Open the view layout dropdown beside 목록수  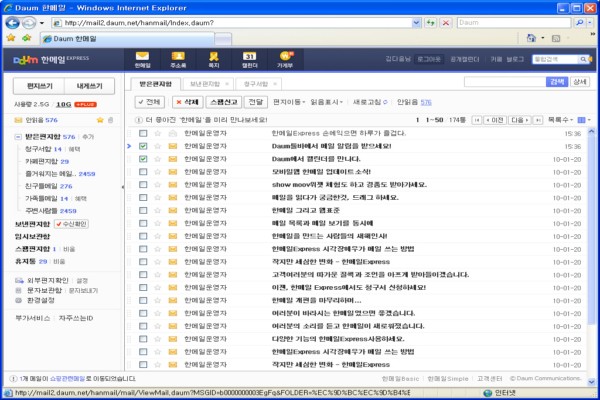pos(584,120)
